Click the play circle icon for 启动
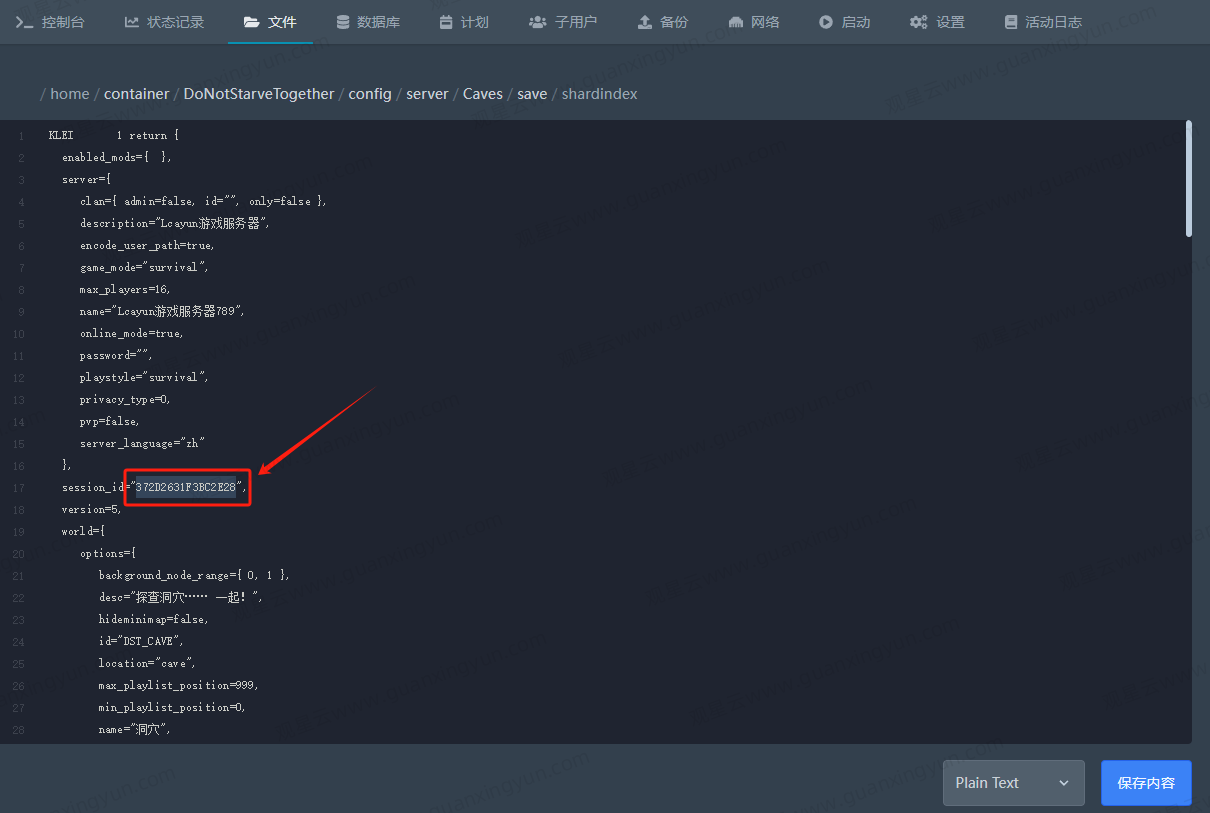The image size is (1210, 813). [x=826, y=22]
